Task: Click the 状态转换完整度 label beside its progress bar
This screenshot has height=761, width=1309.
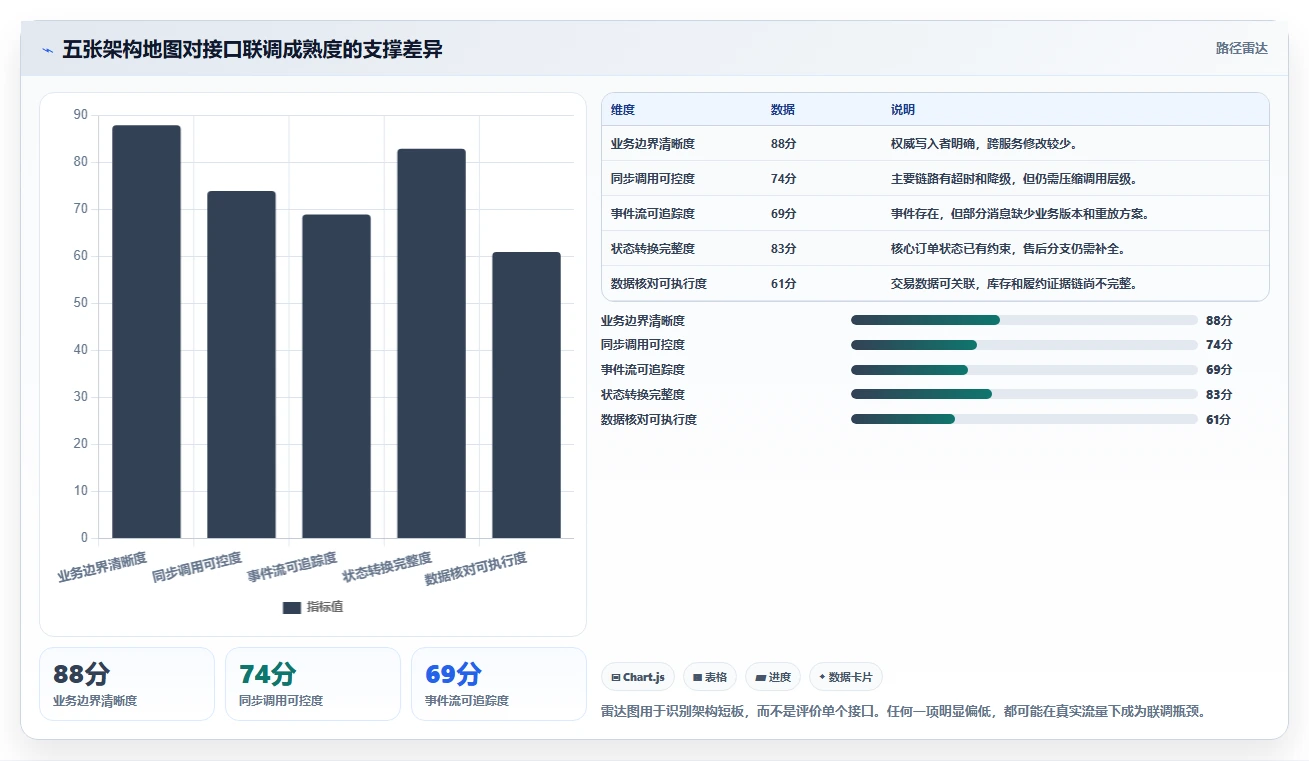Action: click(x=643, y=395)
